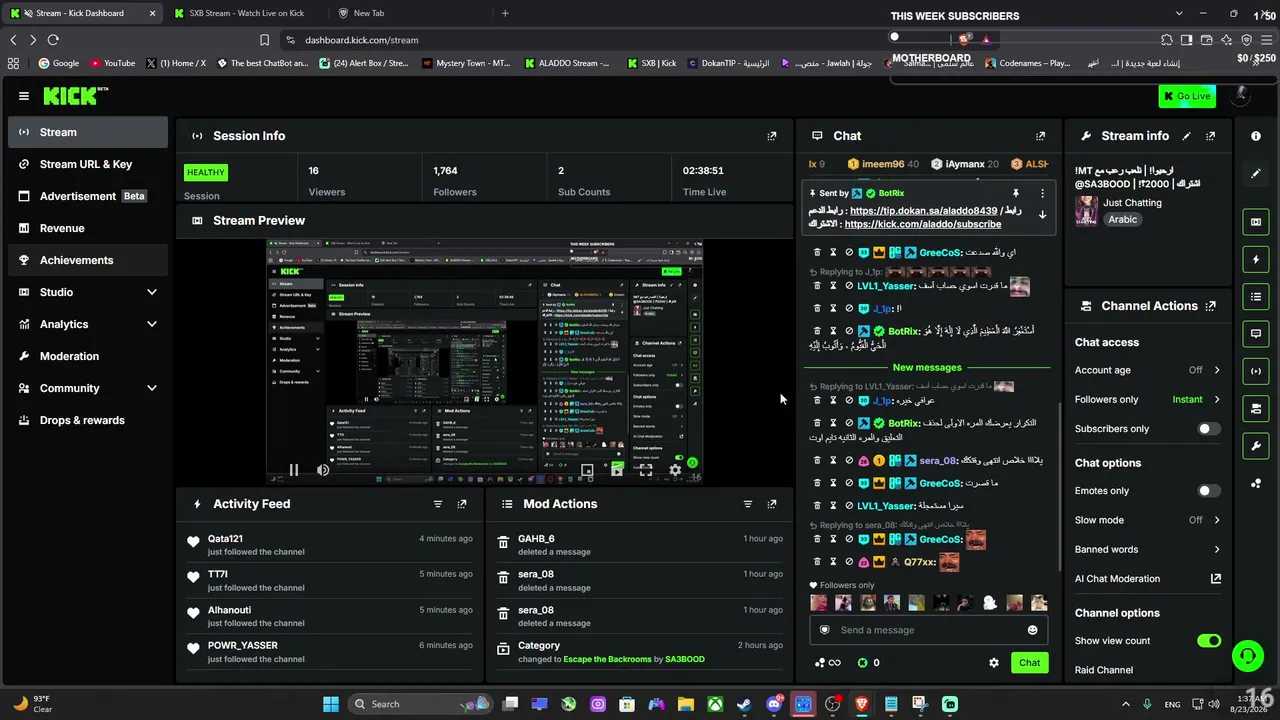Open the info icon in the right rail
Image resolution: width=1280 pixels, height=720 pixels.
pyautogui.click(x=1256, y=136)
